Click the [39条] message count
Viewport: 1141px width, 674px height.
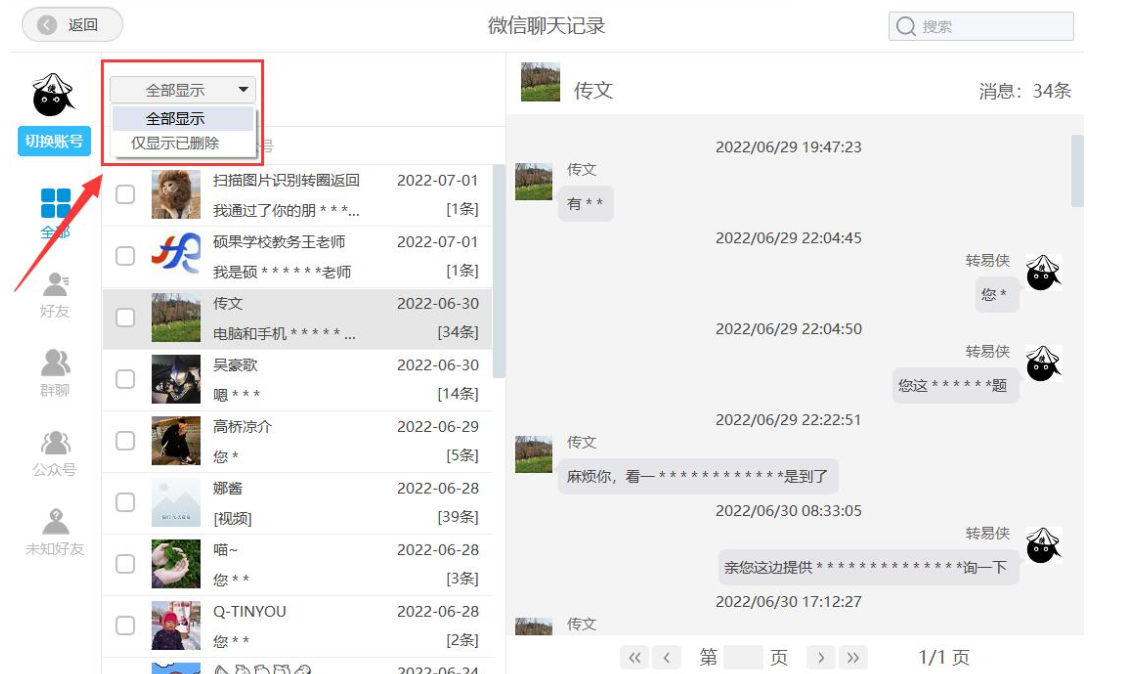pyautogui.click(x=458, y=518)
